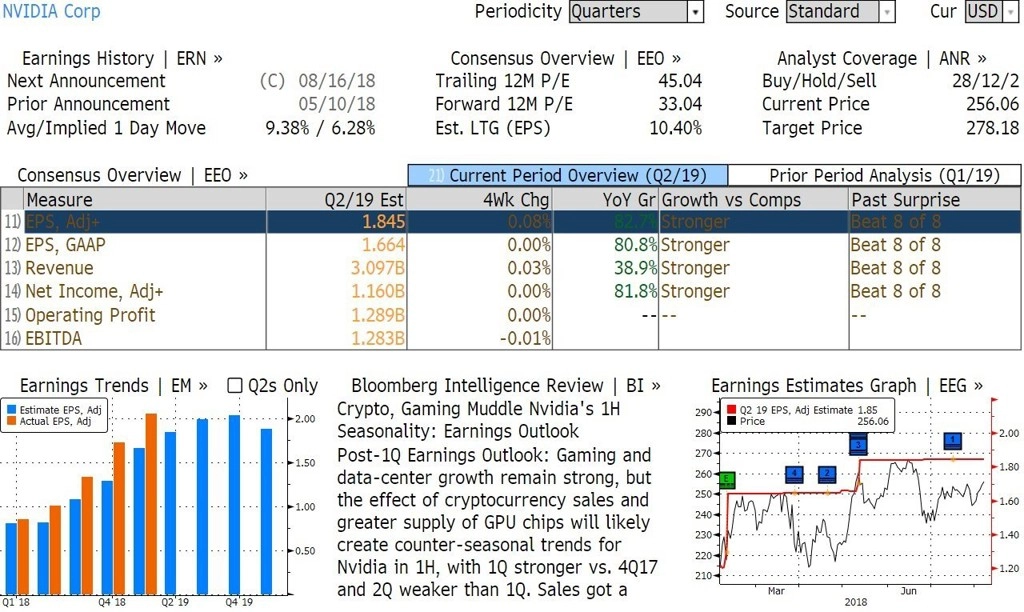Click the black Price legend swatch

731,421
